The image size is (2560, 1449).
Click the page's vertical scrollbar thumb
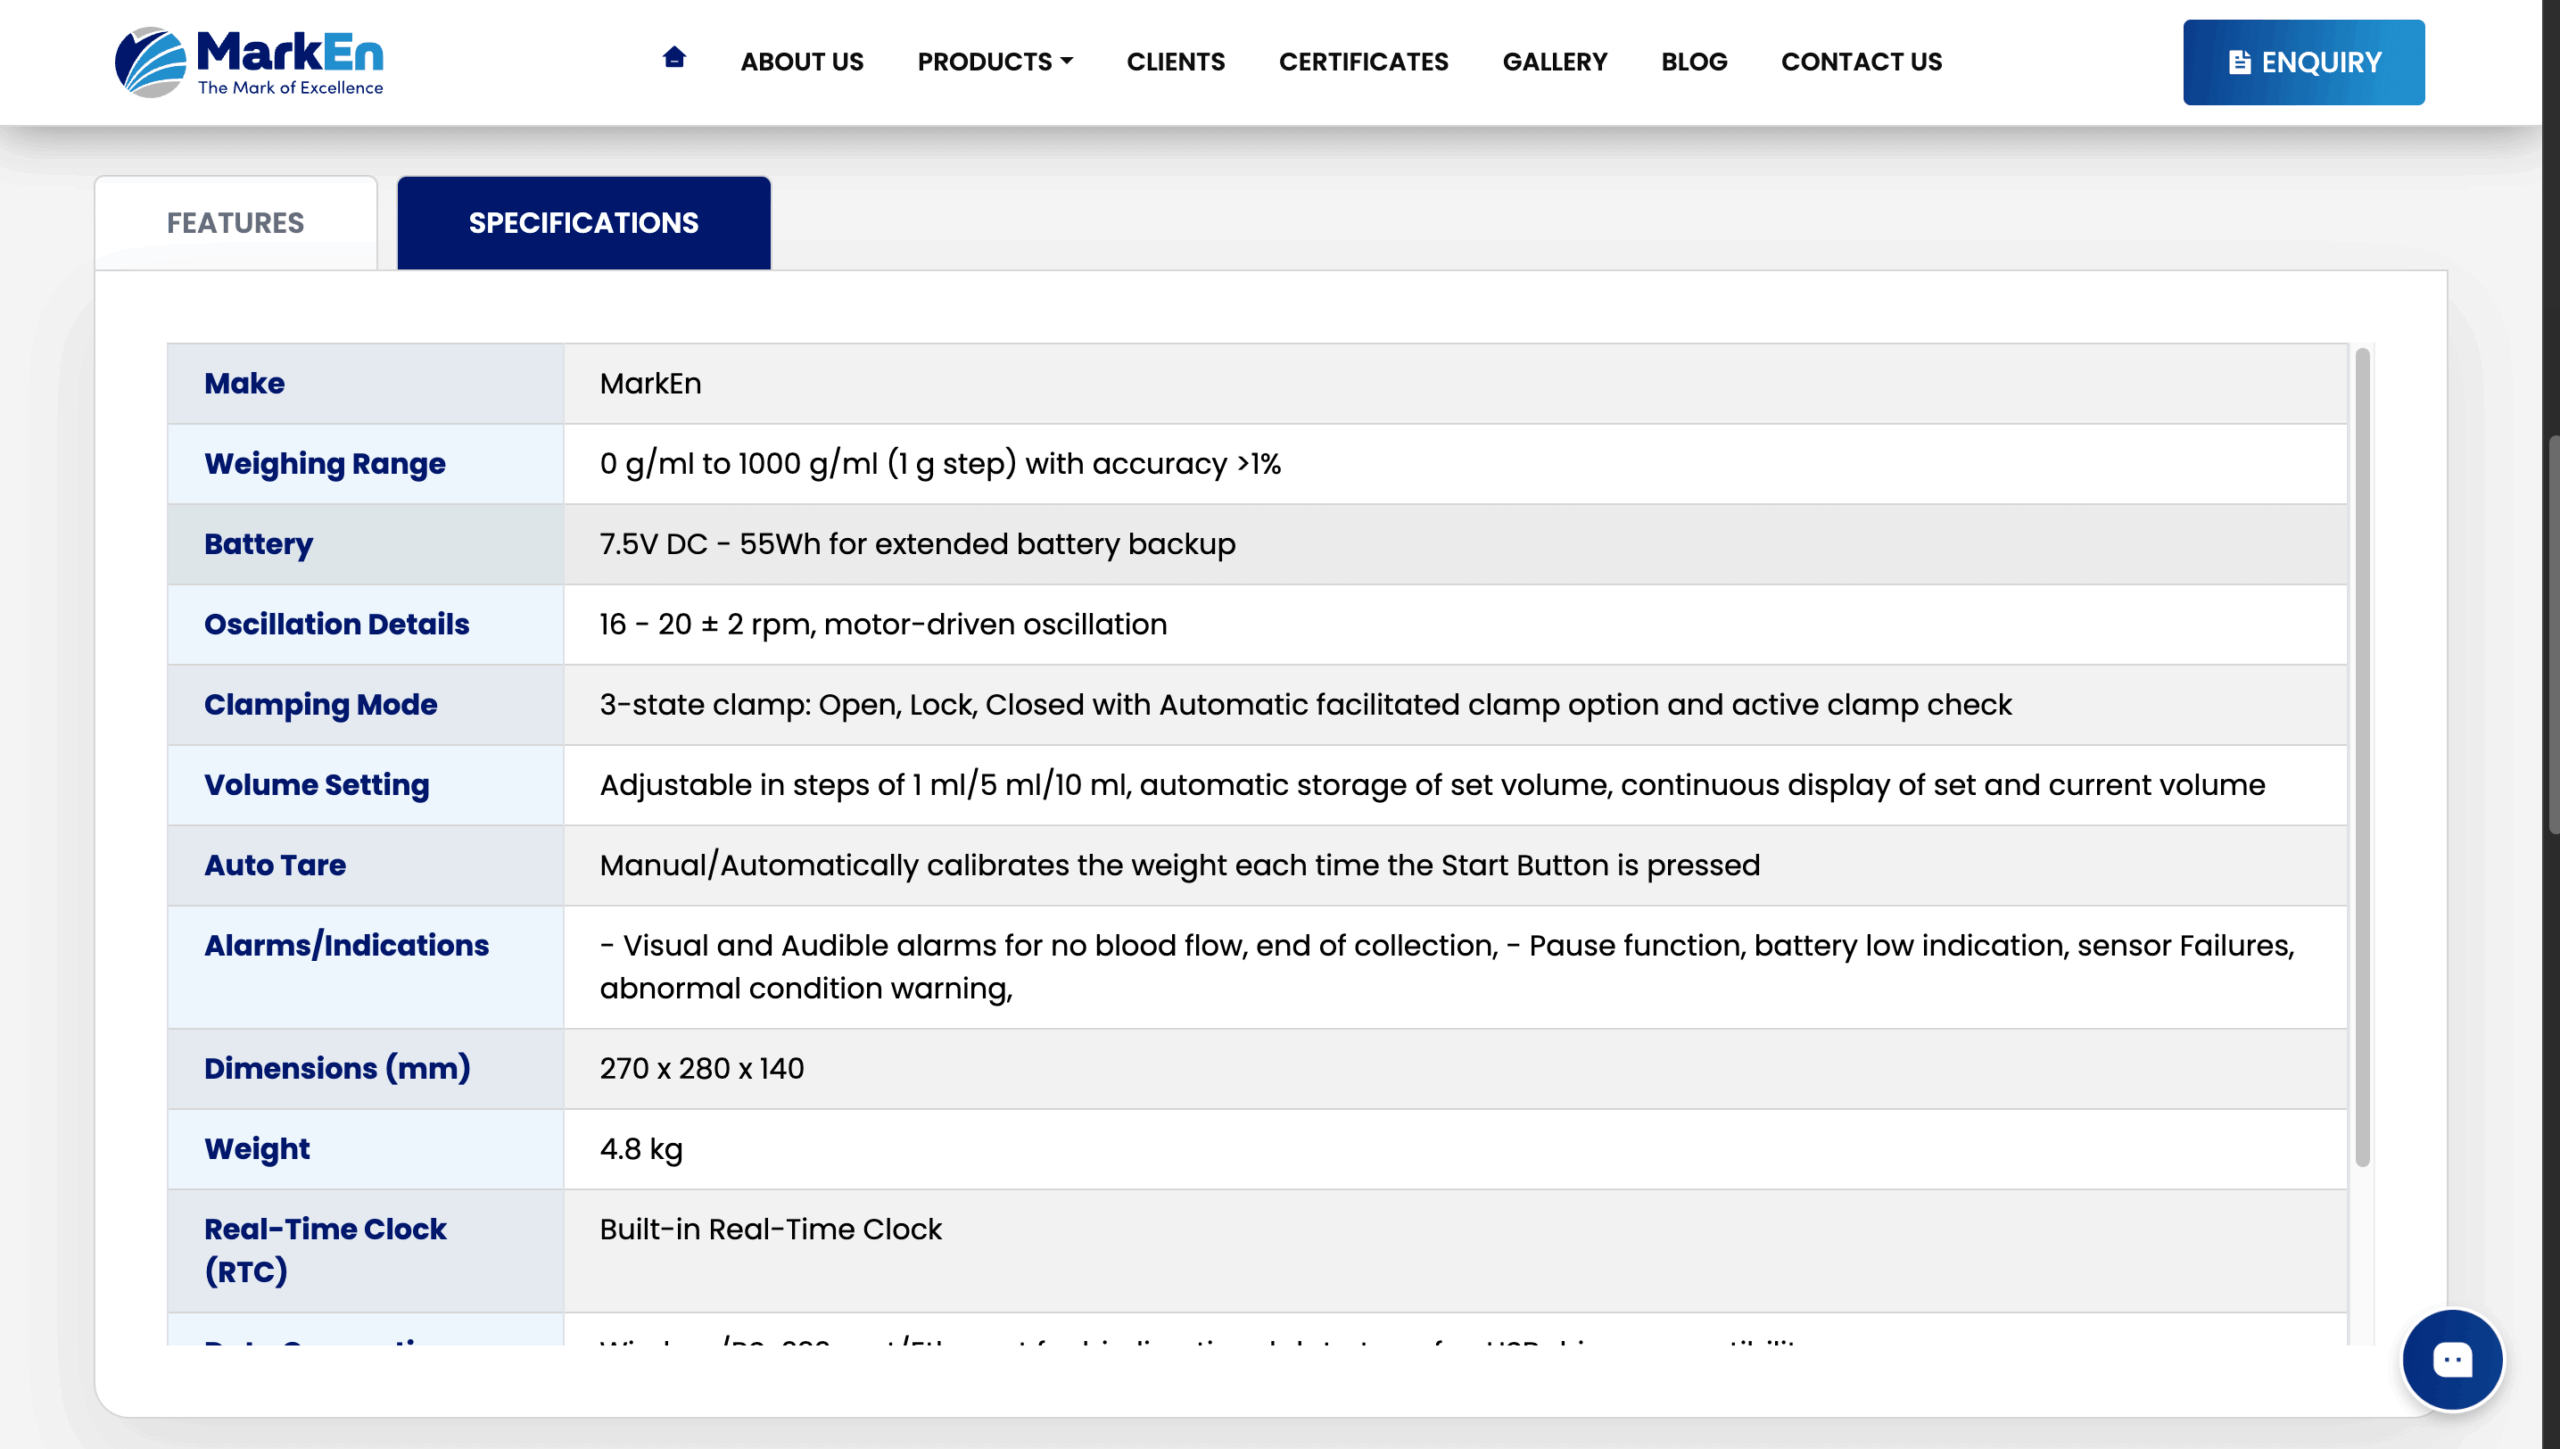2553,635
